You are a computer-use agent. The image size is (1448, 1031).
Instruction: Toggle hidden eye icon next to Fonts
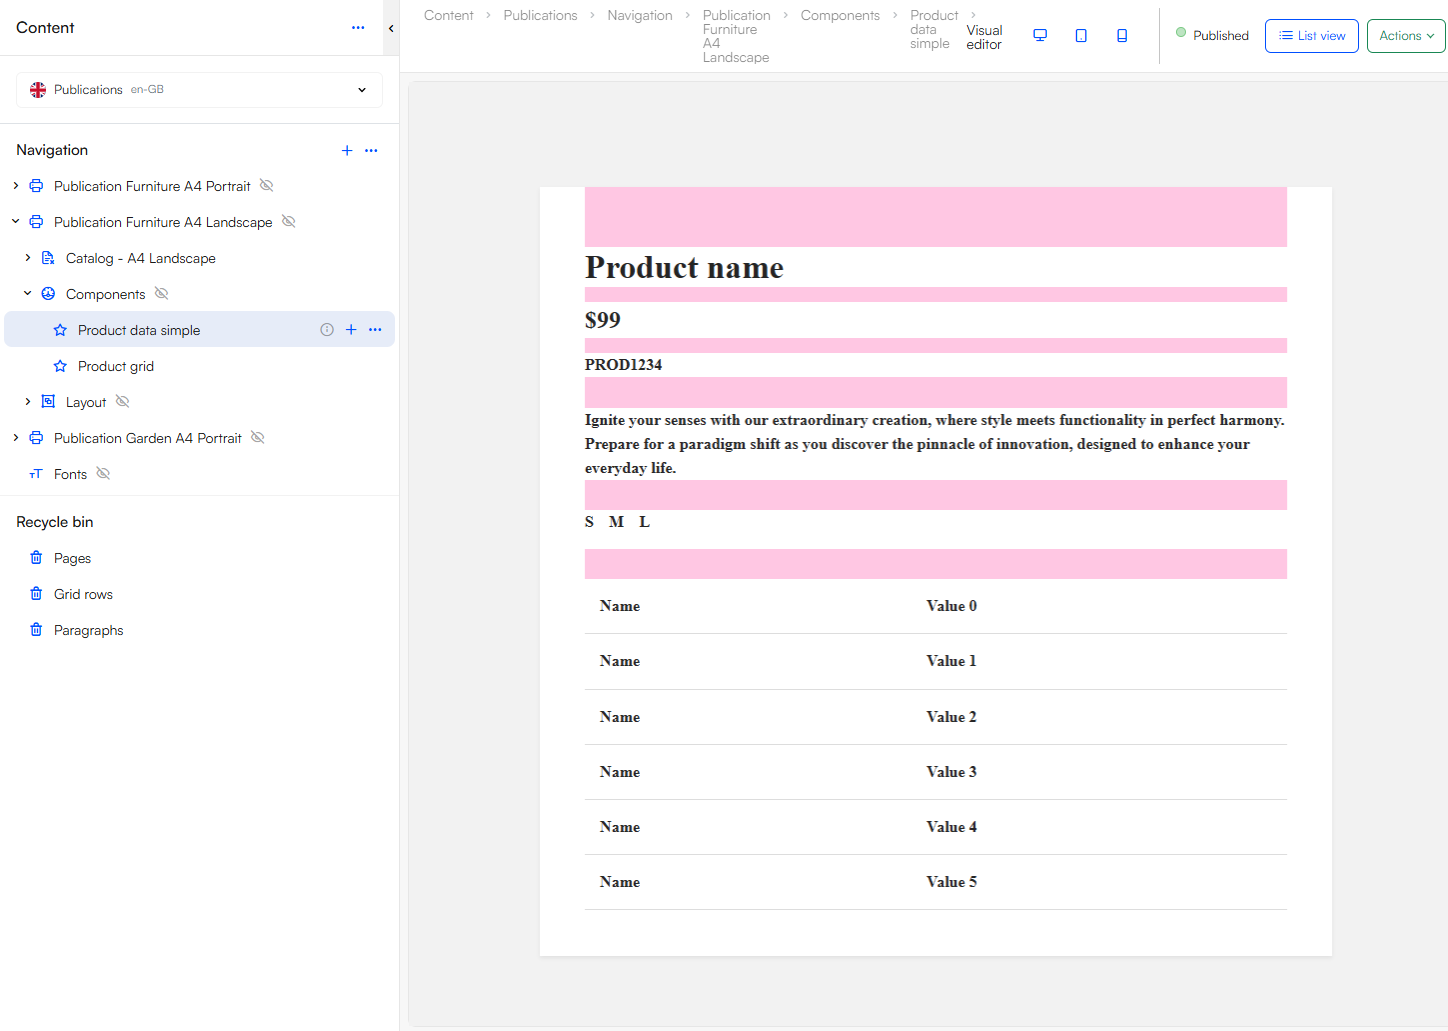(x=103, y=474)
